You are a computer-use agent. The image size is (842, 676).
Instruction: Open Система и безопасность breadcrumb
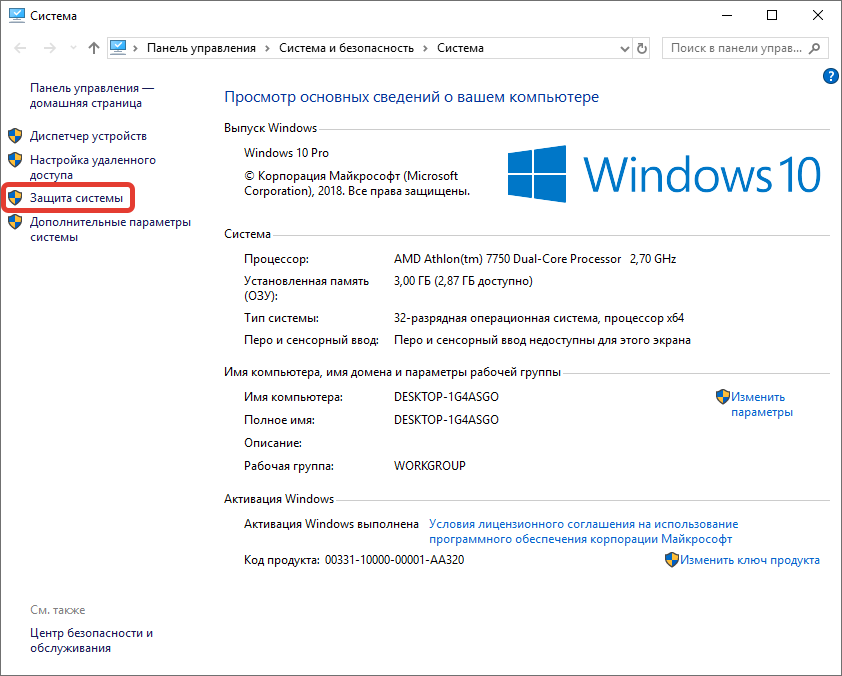(346, 48)
